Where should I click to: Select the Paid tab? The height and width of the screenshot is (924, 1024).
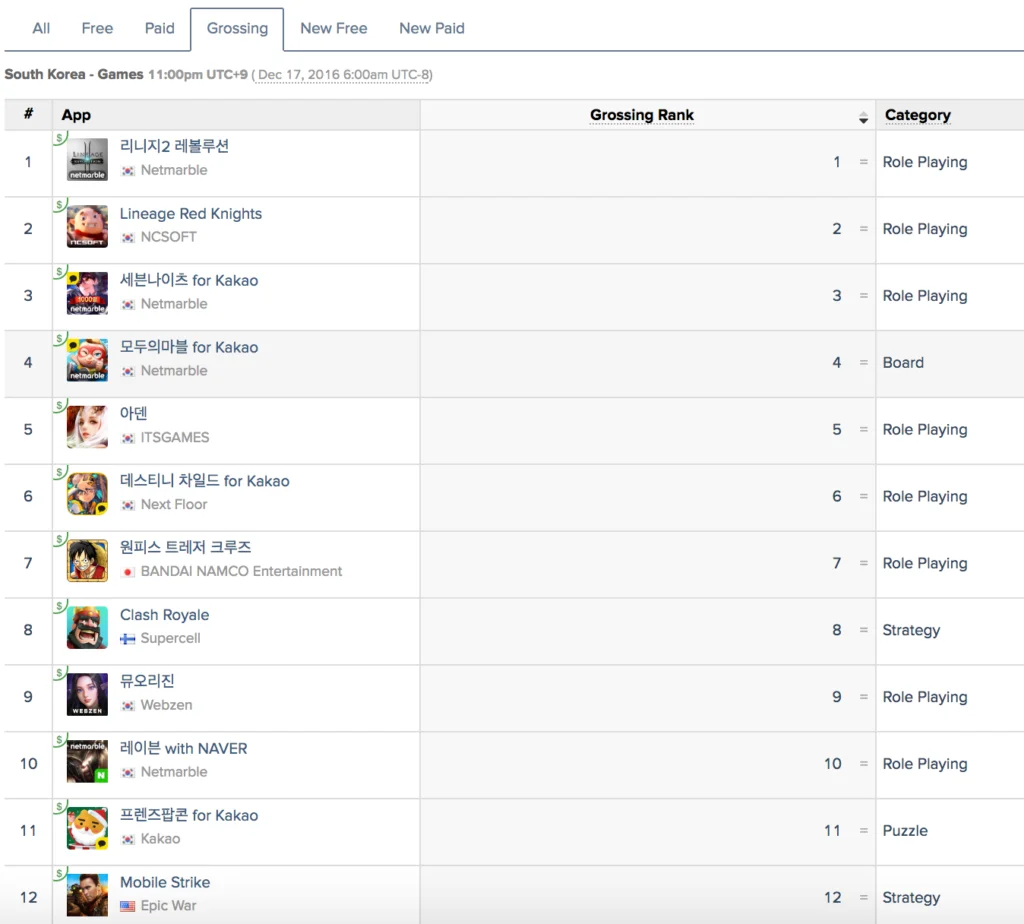[x=159, y=28]
